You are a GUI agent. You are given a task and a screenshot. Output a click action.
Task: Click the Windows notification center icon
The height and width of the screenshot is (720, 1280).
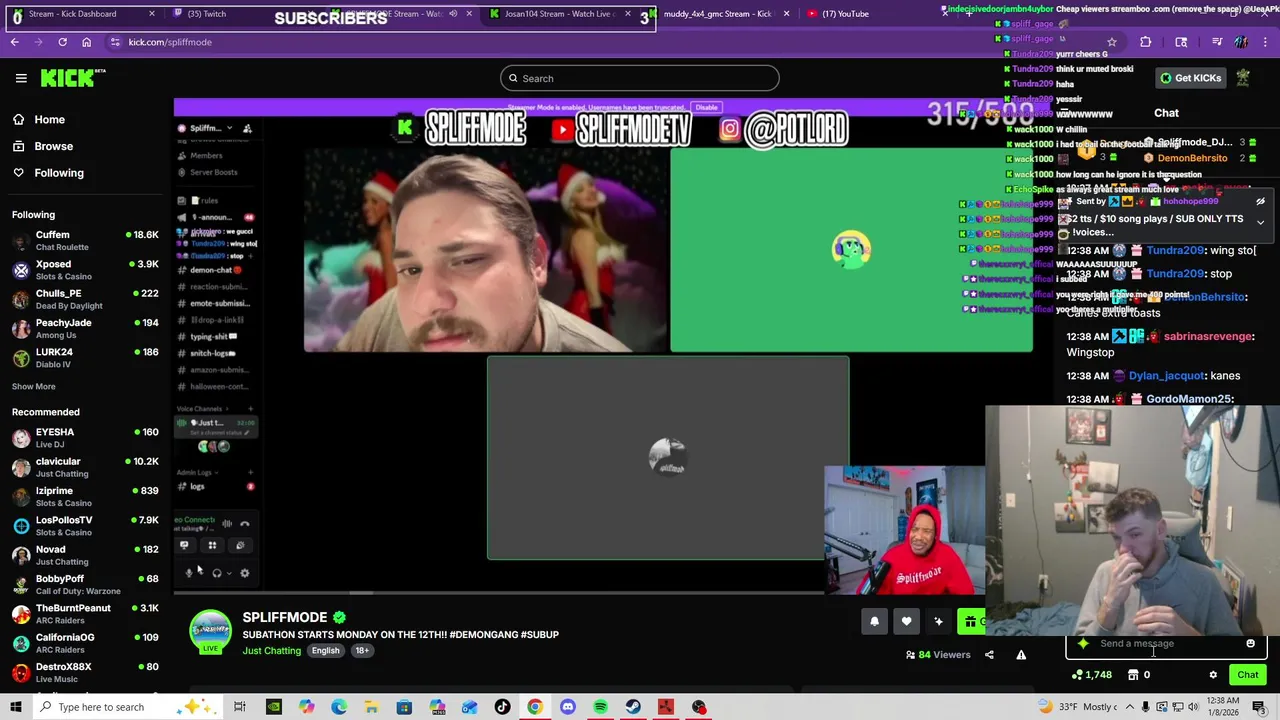[x=1259, y=707]
